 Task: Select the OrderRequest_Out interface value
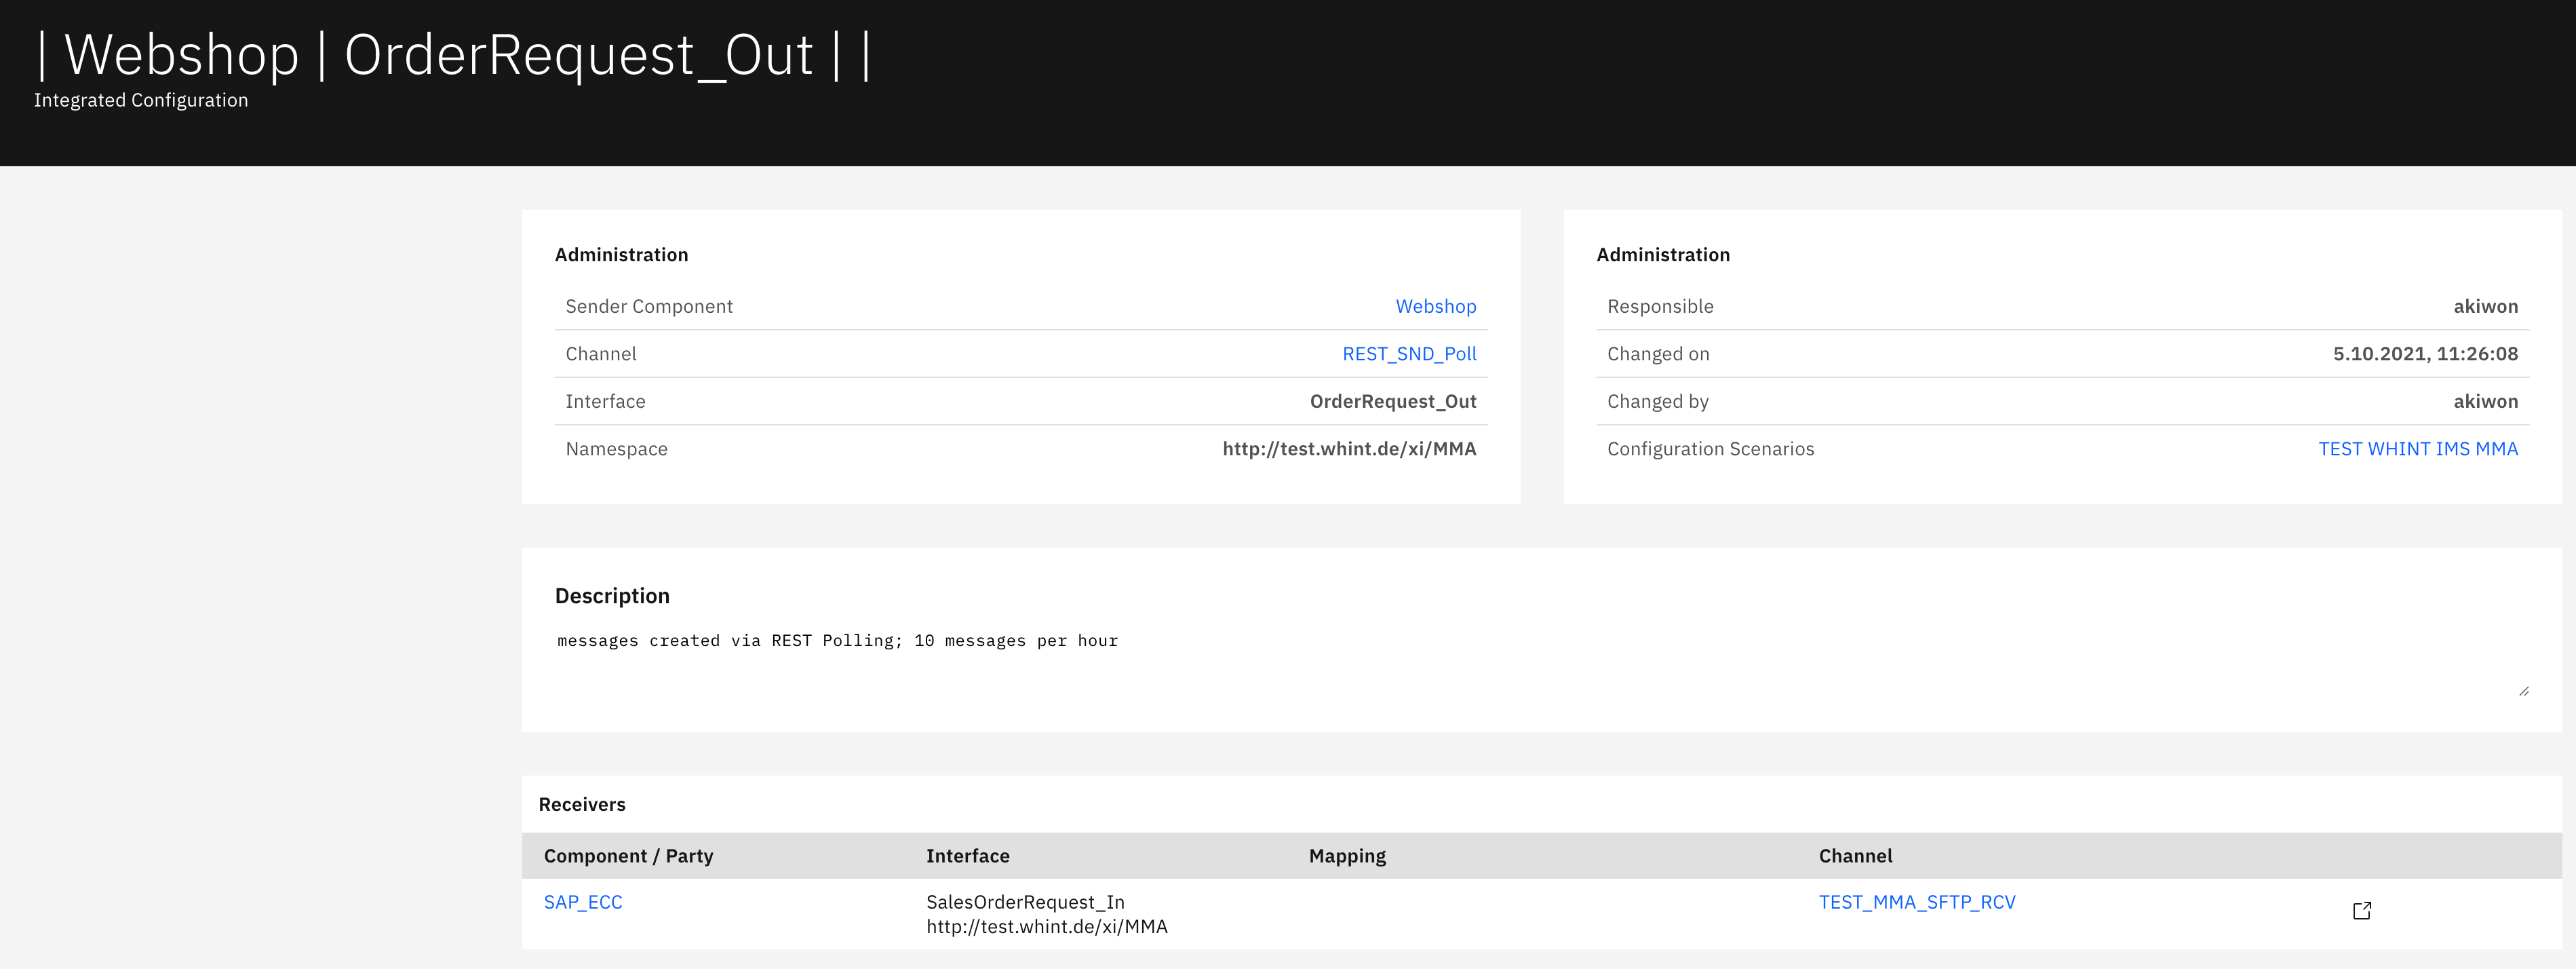[1393, 402]
